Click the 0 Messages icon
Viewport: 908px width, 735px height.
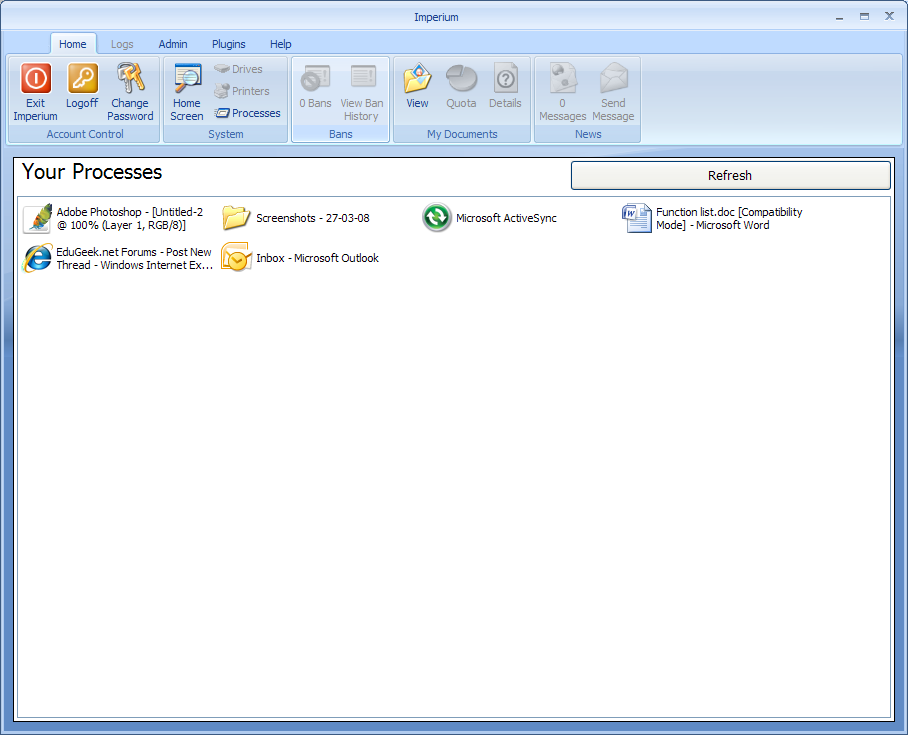[563, 78]
